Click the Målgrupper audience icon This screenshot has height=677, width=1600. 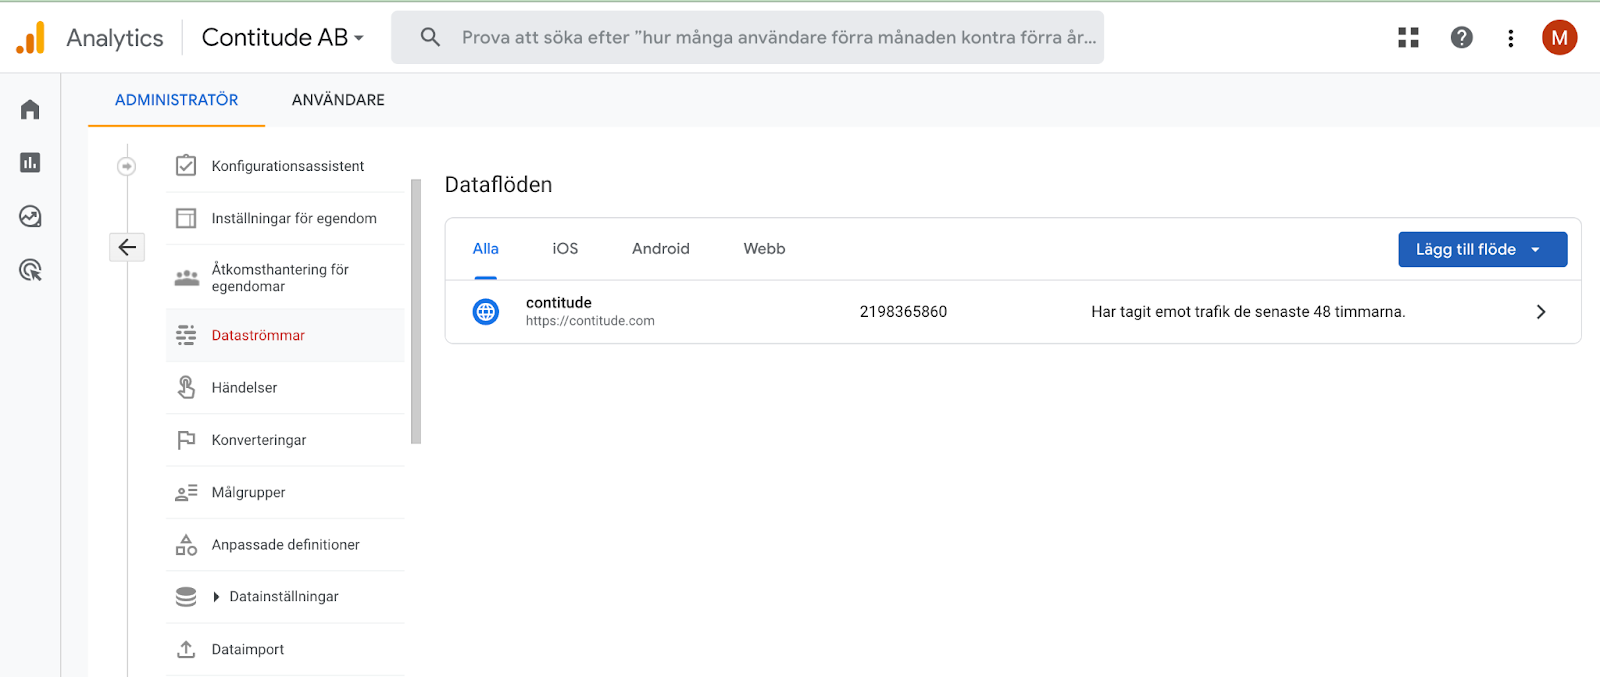[x=186, y=492]
